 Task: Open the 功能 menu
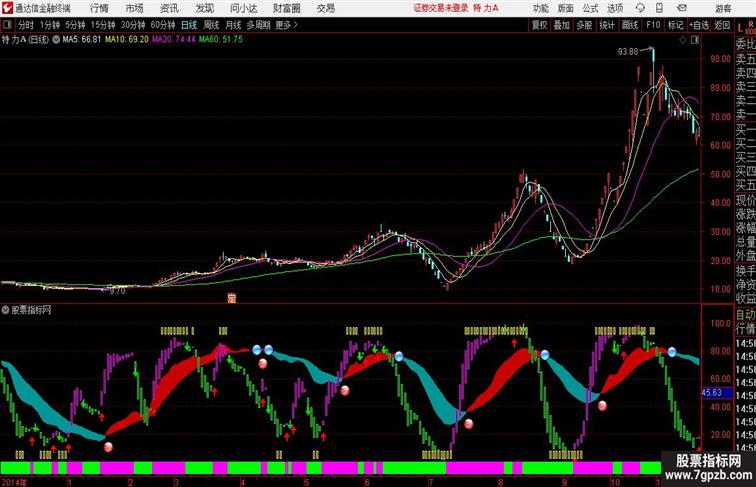click(x=540, y=8)
